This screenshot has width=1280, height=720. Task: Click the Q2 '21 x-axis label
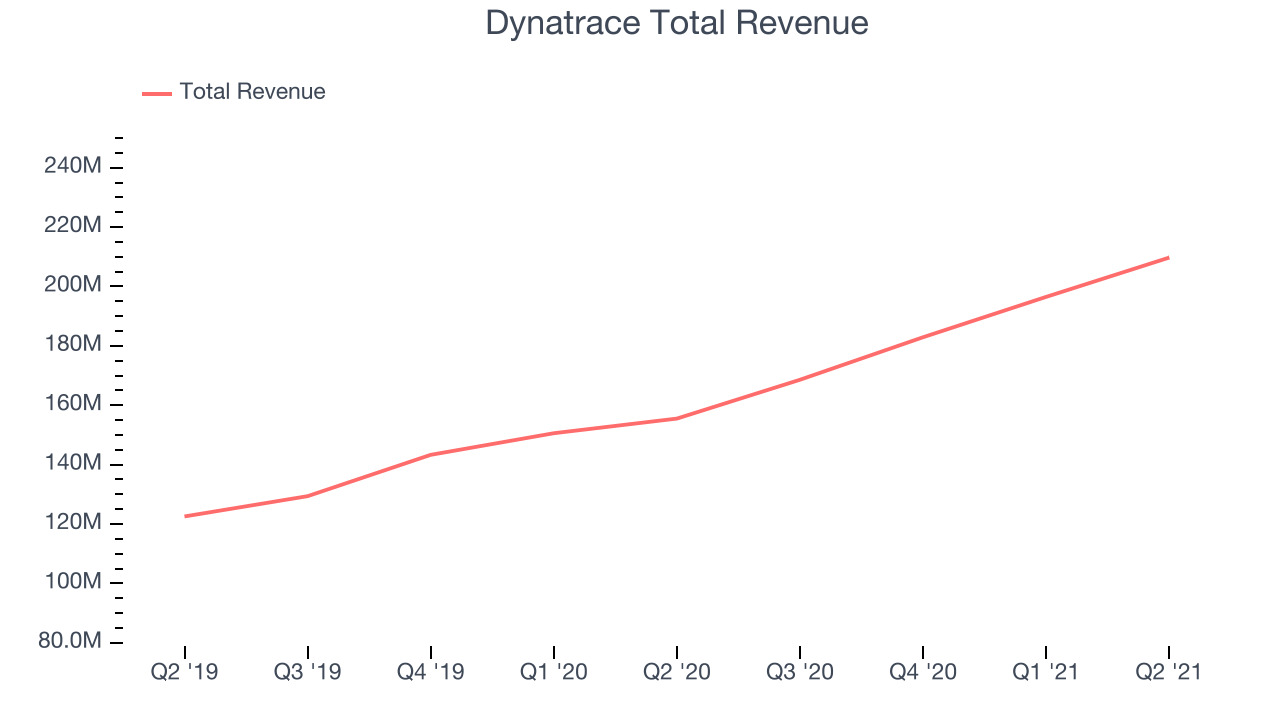[1168, 672]
